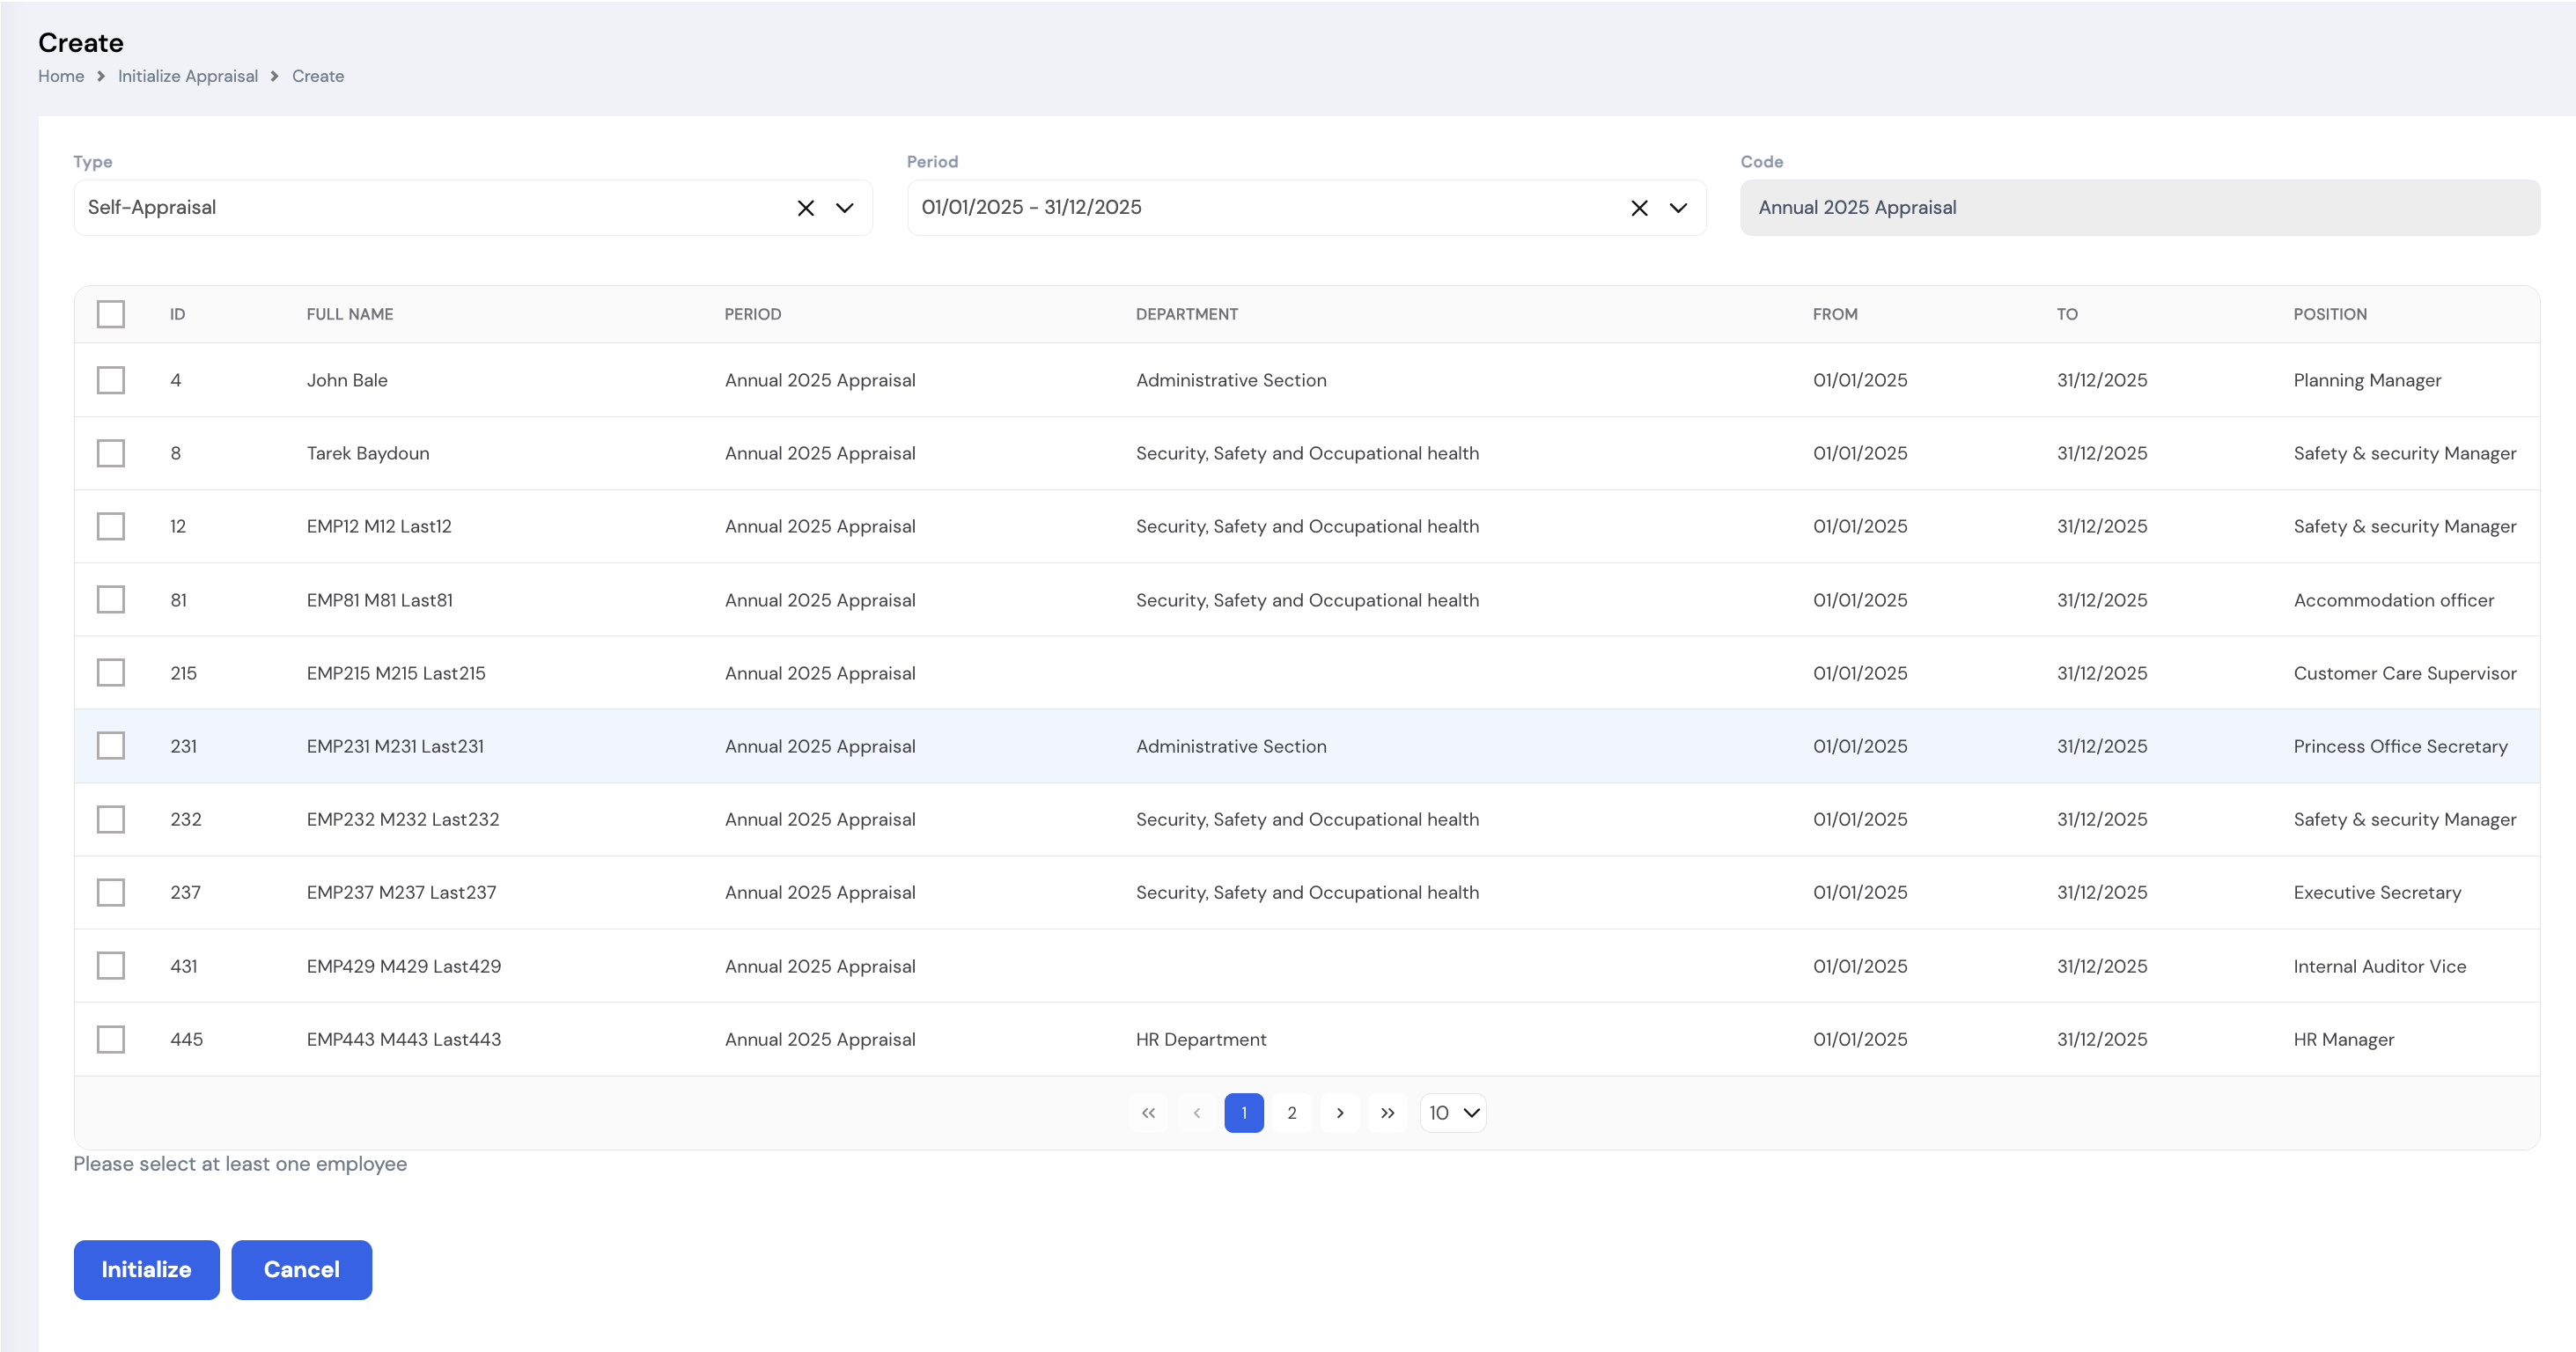Click the Customer Care Supervisor cell
2576x1352 pixels.
(x=2405, y=673)
